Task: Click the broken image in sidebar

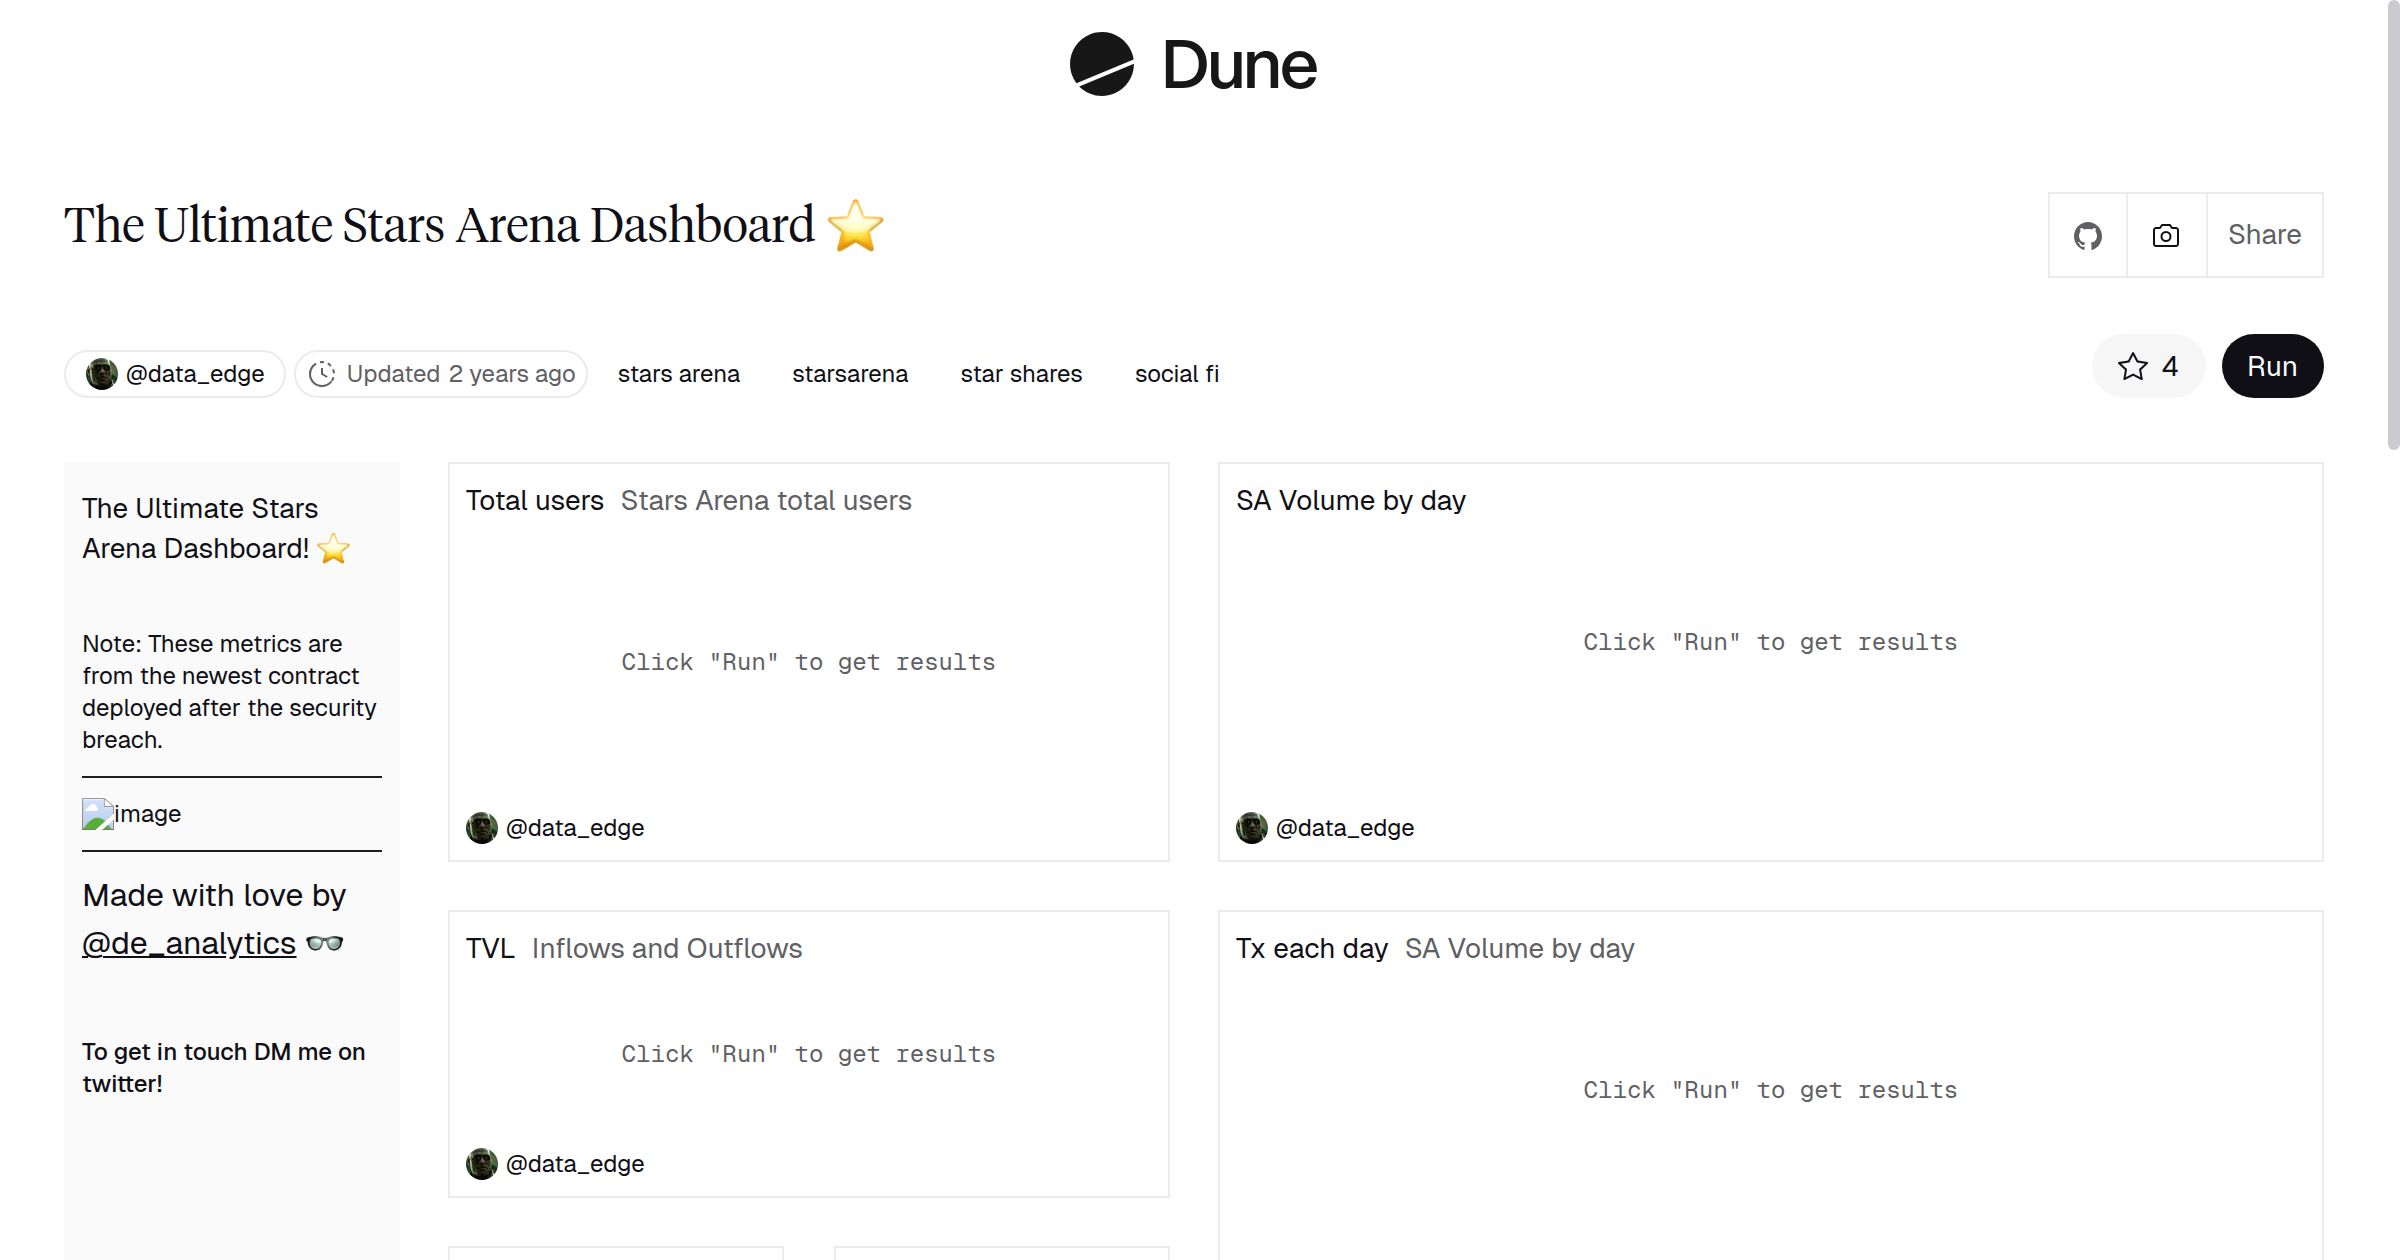Action: pyautogui.click(x=98, y=814)
